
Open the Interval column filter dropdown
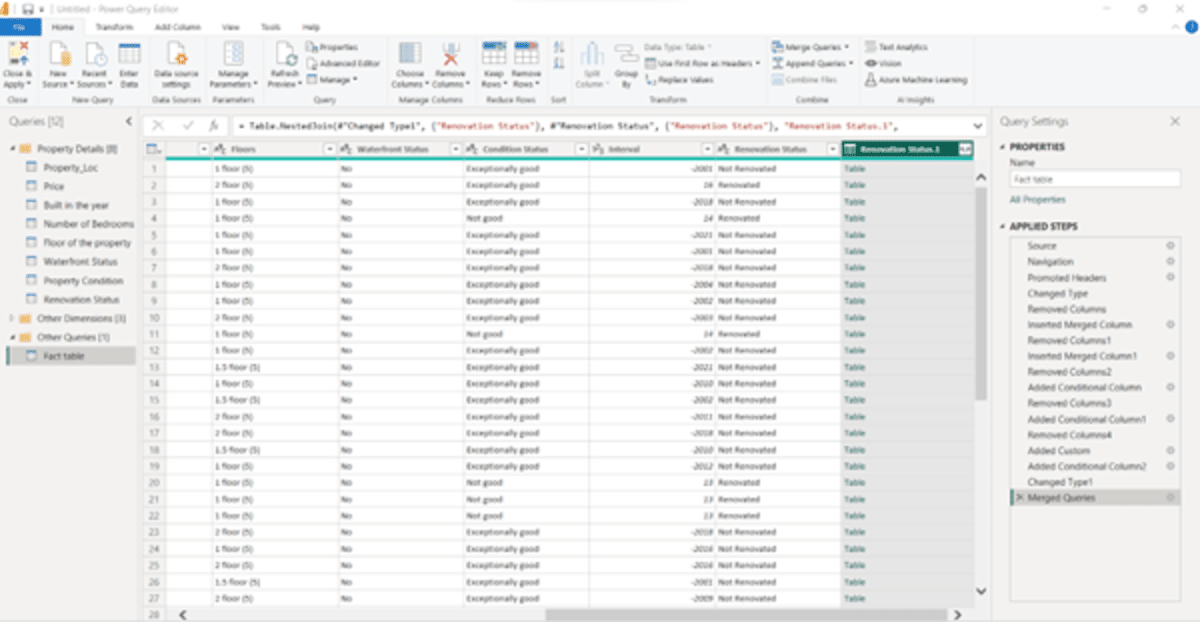point(707,148)
